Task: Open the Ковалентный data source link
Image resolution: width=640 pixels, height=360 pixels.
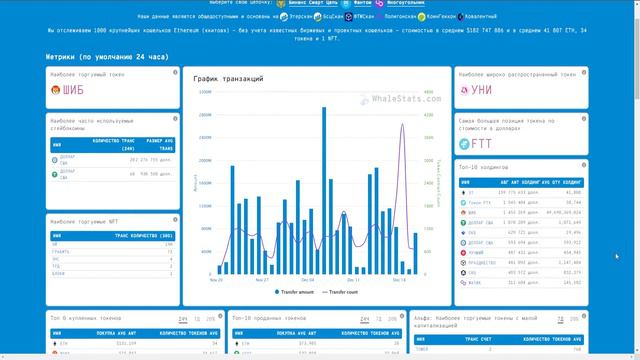Action: point(481,17)
